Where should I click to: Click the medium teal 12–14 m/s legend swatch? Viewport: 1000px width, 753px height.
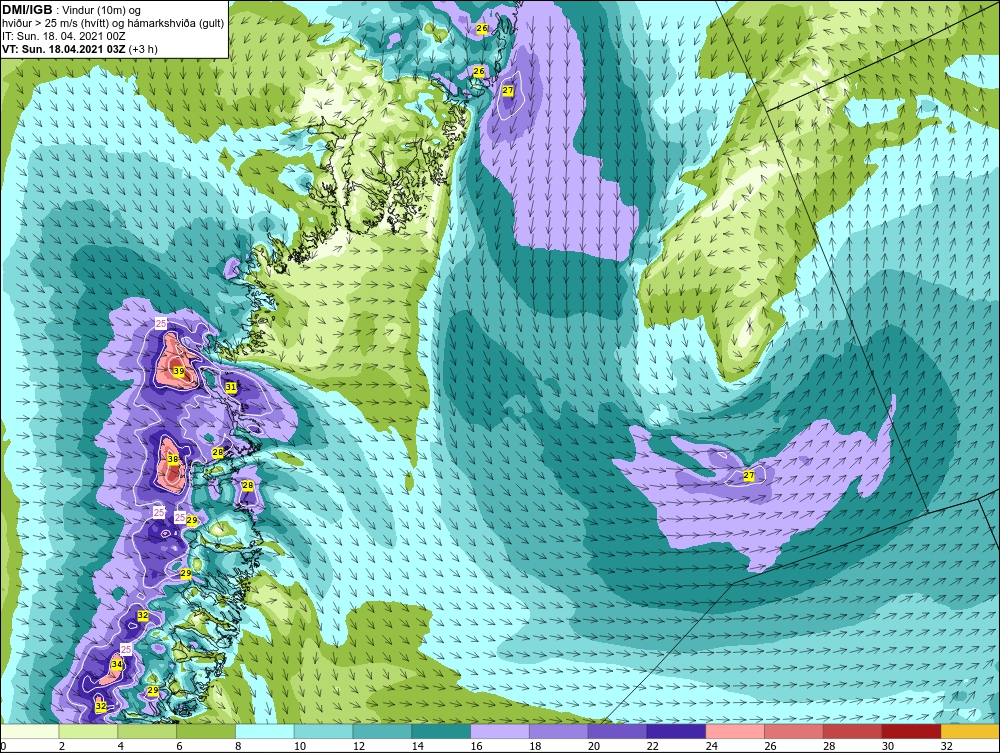pyautogui.click(x=383, y=731)
